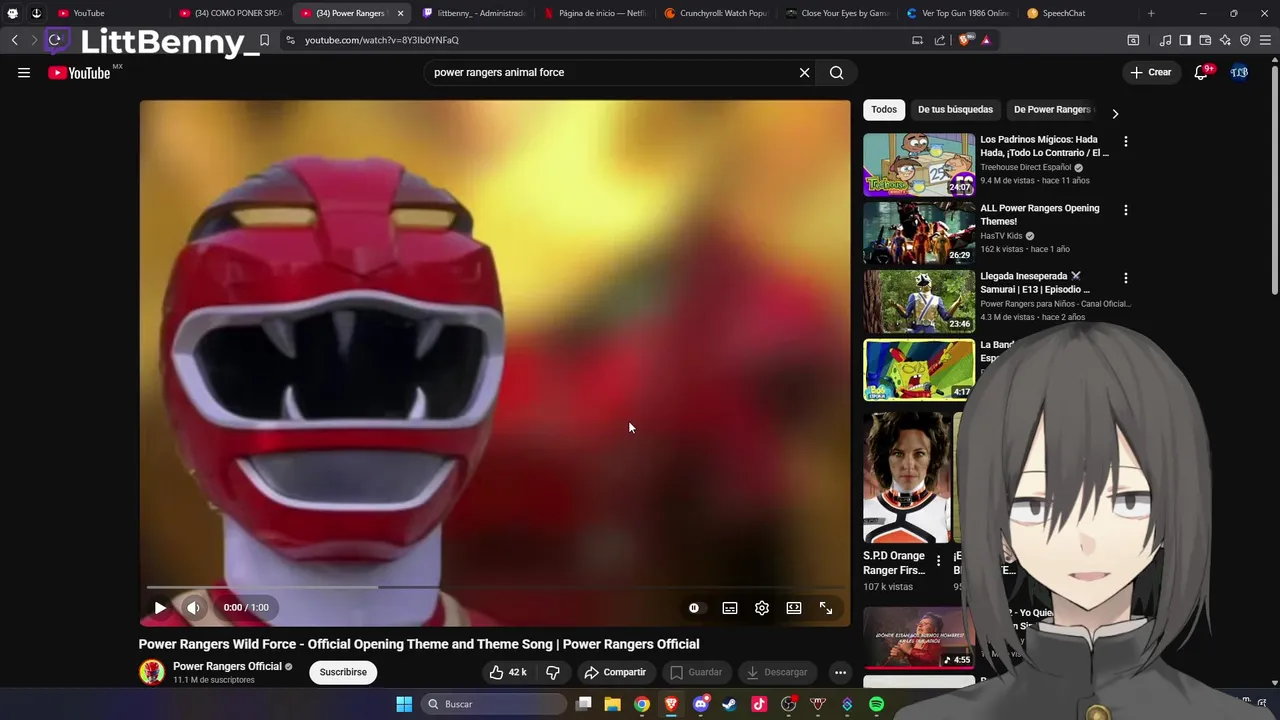Select the De Power Rangers chip

(1052, 109)
